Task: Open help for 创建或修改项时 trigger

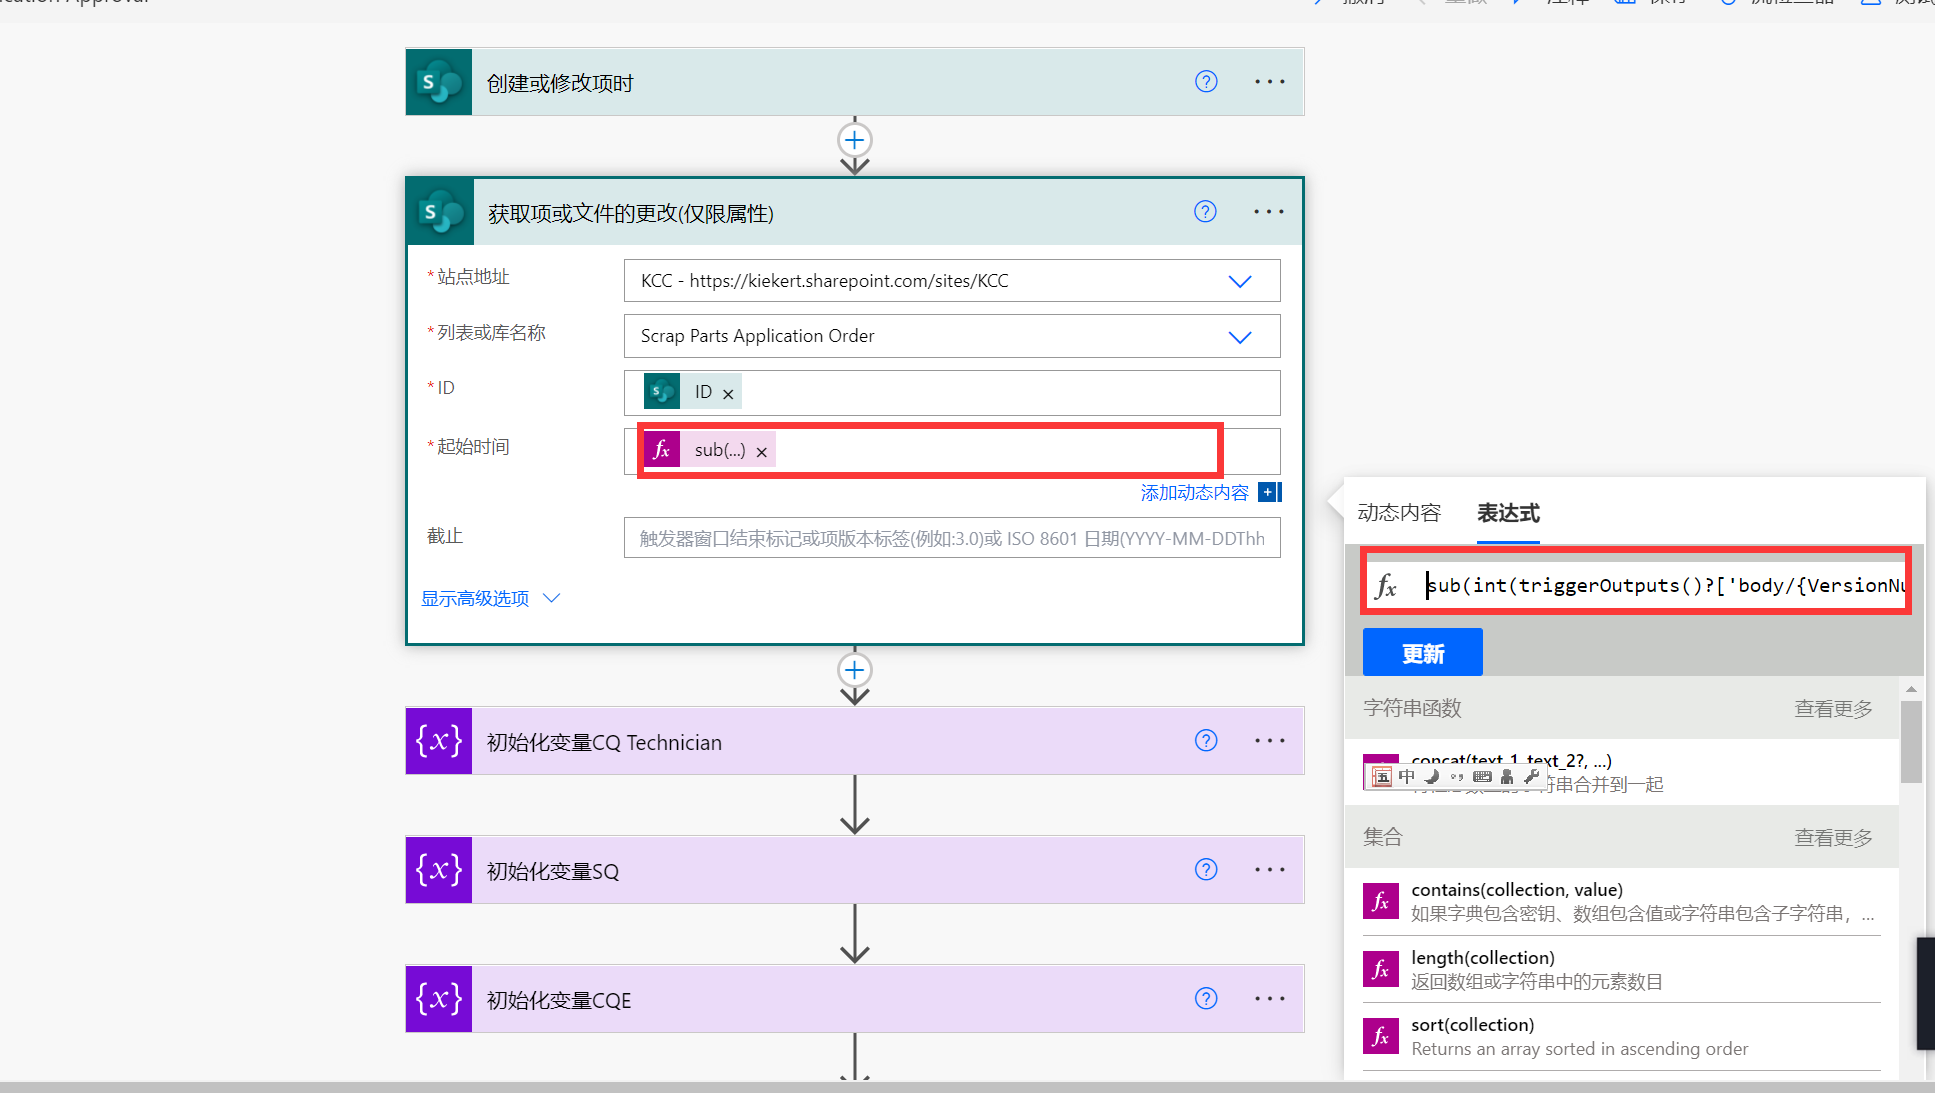Action: [x=1206, y=82]
